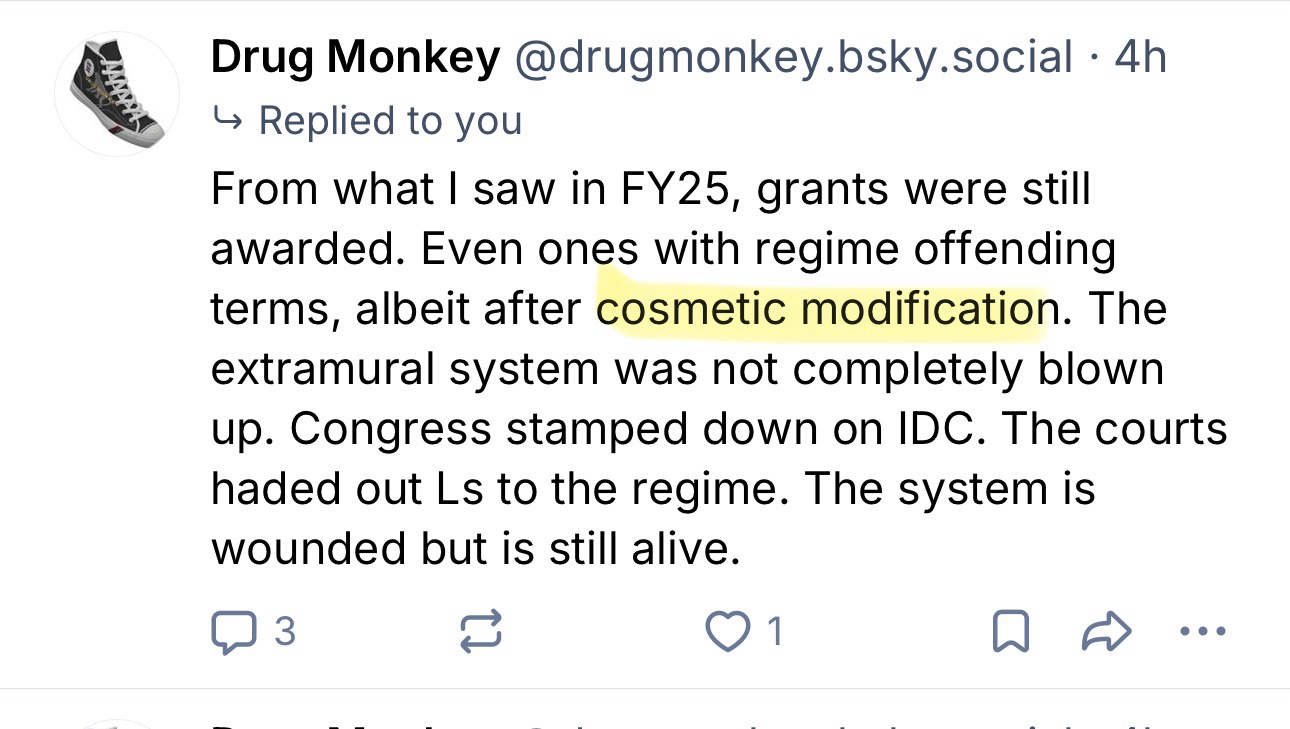
Task: Click the "wounded but is still alive" line
Action: (x=475, y=549)
